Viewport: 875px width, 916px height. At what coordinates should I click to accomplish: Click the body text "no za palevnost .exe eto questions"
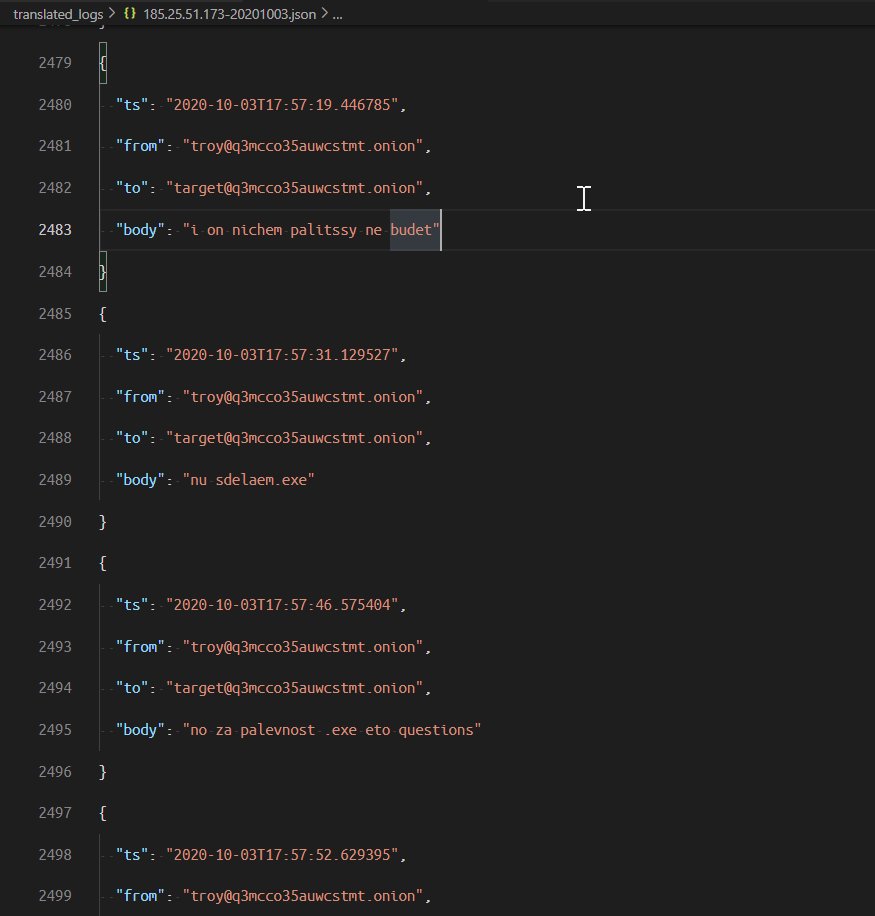coord(332,730)
